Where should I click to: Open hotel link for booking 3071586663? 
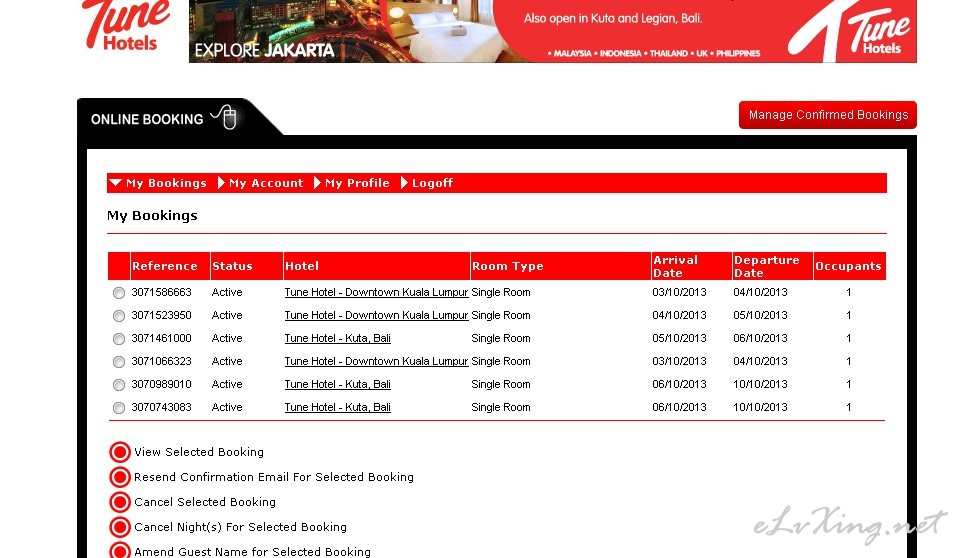376,292
